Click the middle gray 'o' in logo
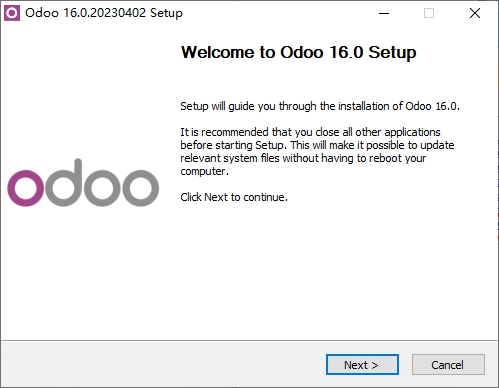This screenshot has width=499, height=388. 102,188
